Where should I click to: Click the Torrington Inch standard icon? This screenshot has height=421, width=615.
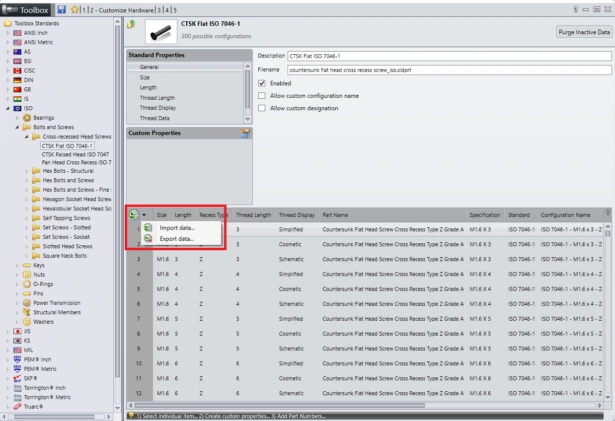tap(17, 388)
